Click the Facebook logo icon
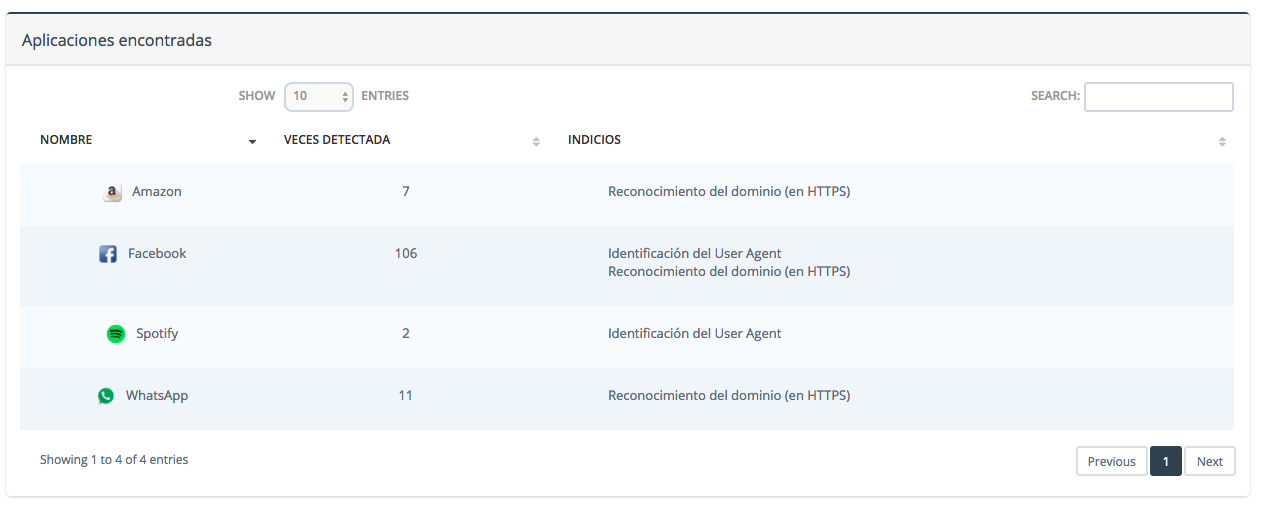 coord(108,254)
